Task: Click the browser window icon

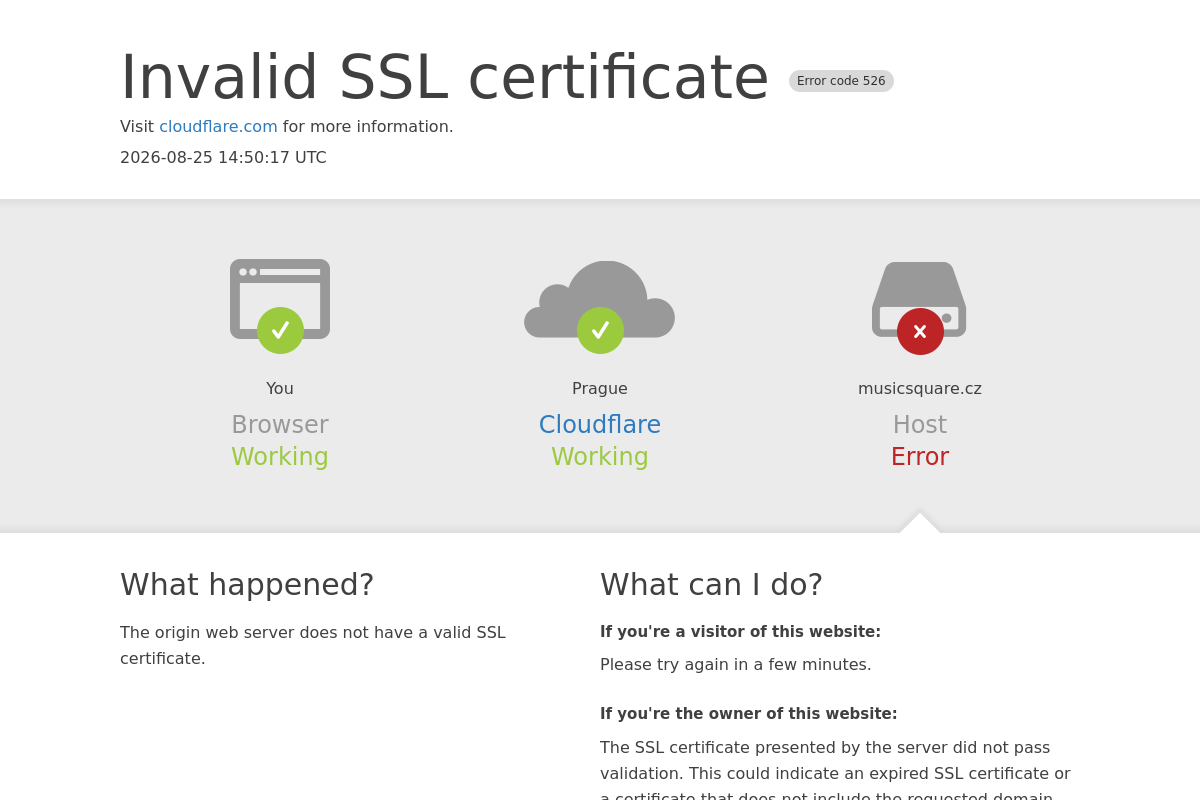Action: coord(280,299)
